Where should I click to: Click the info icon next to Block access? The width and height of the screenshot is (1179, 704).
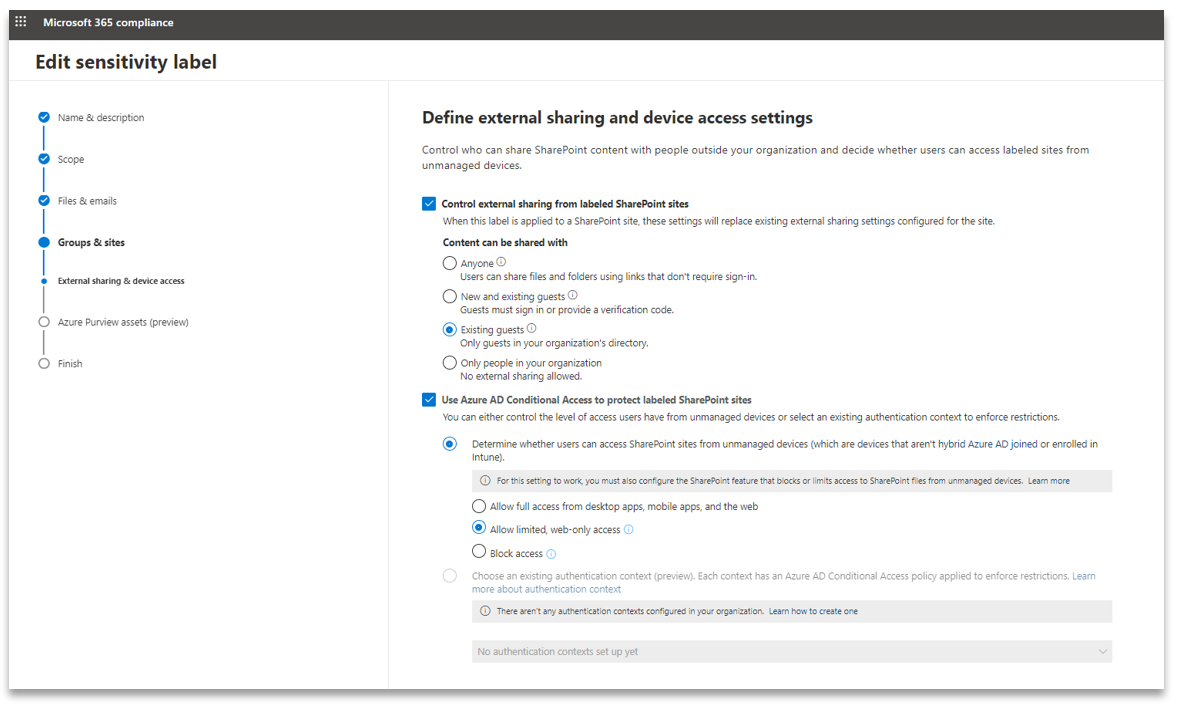click(x=551, y=554)
